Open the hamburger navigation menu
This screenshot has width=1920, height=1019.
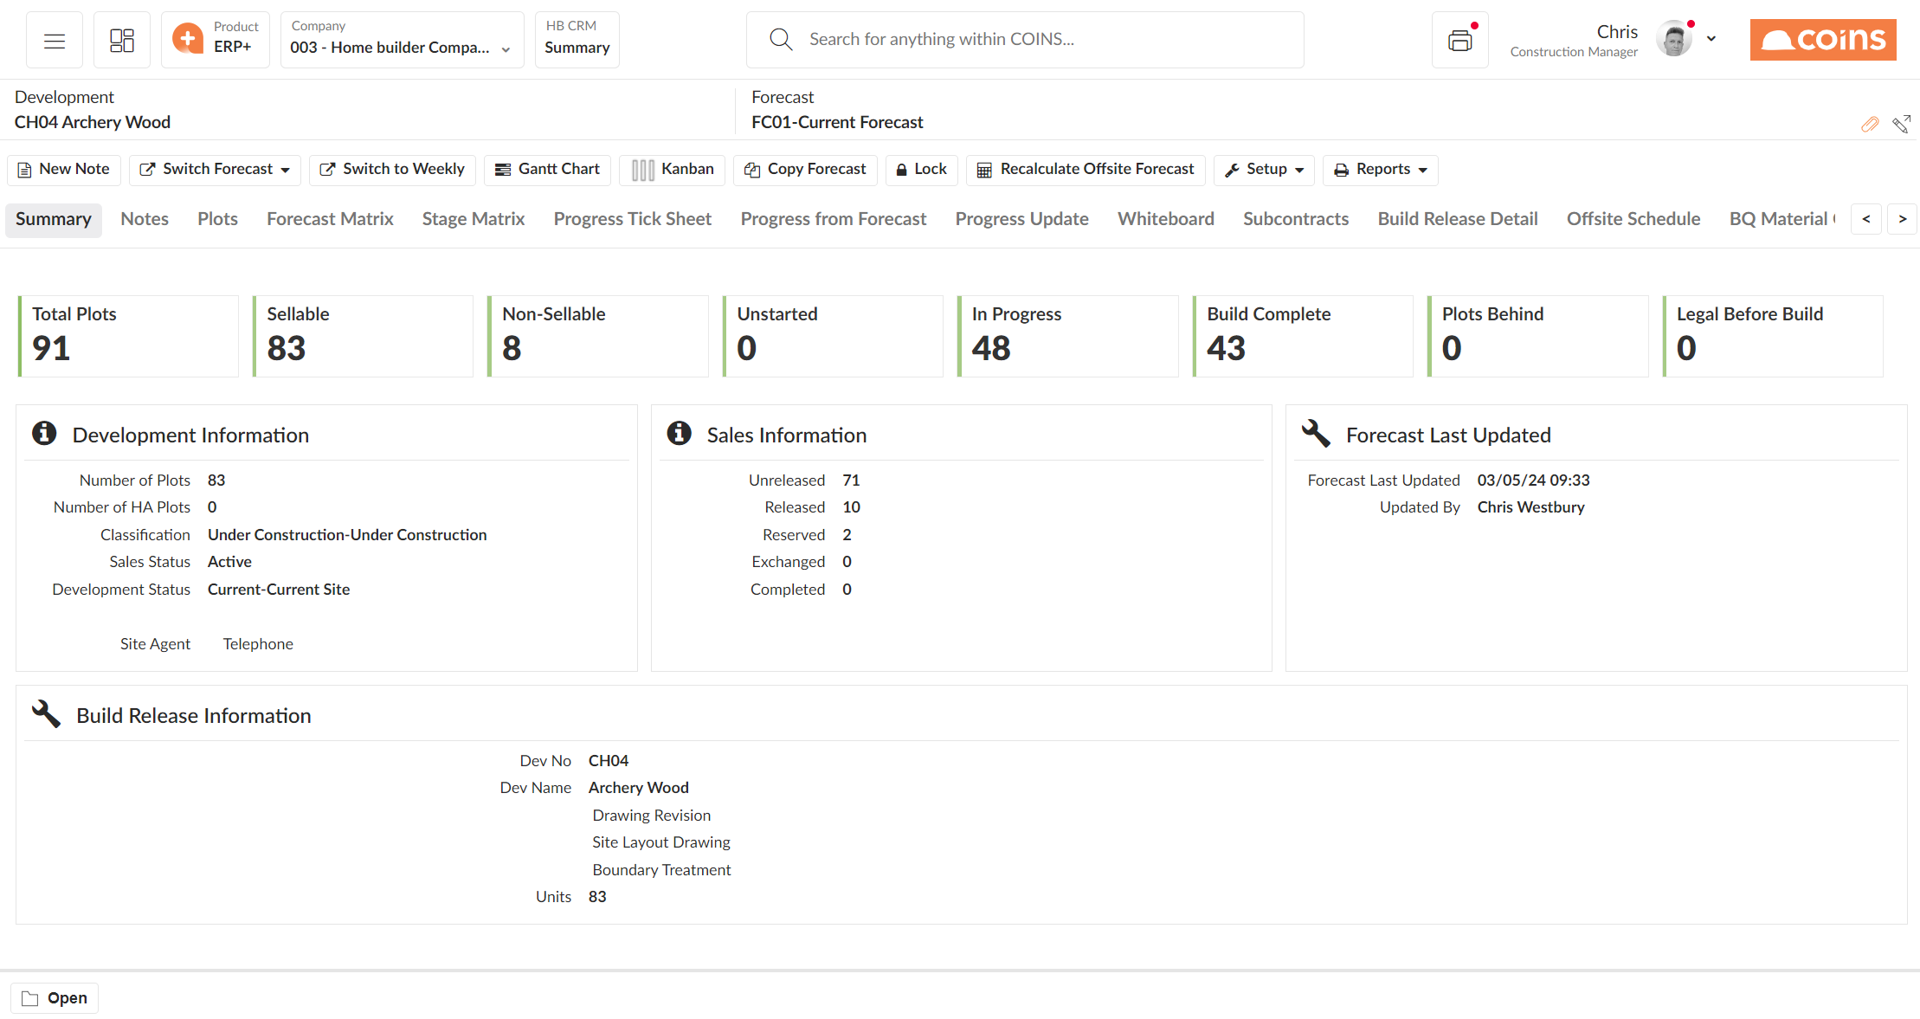coord(54,40)
